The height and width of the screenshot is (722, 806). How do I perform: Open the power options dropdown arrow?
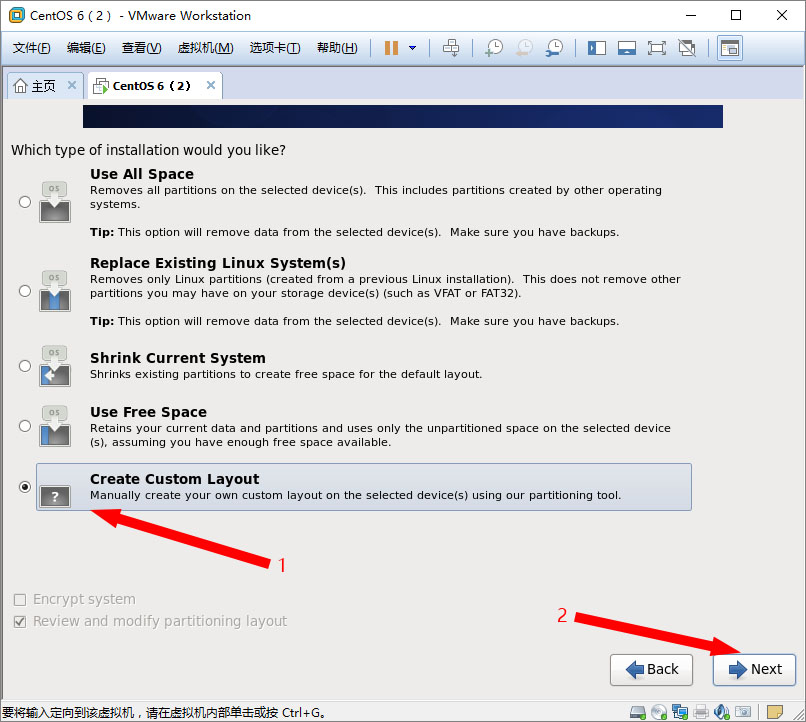point(412,48)
